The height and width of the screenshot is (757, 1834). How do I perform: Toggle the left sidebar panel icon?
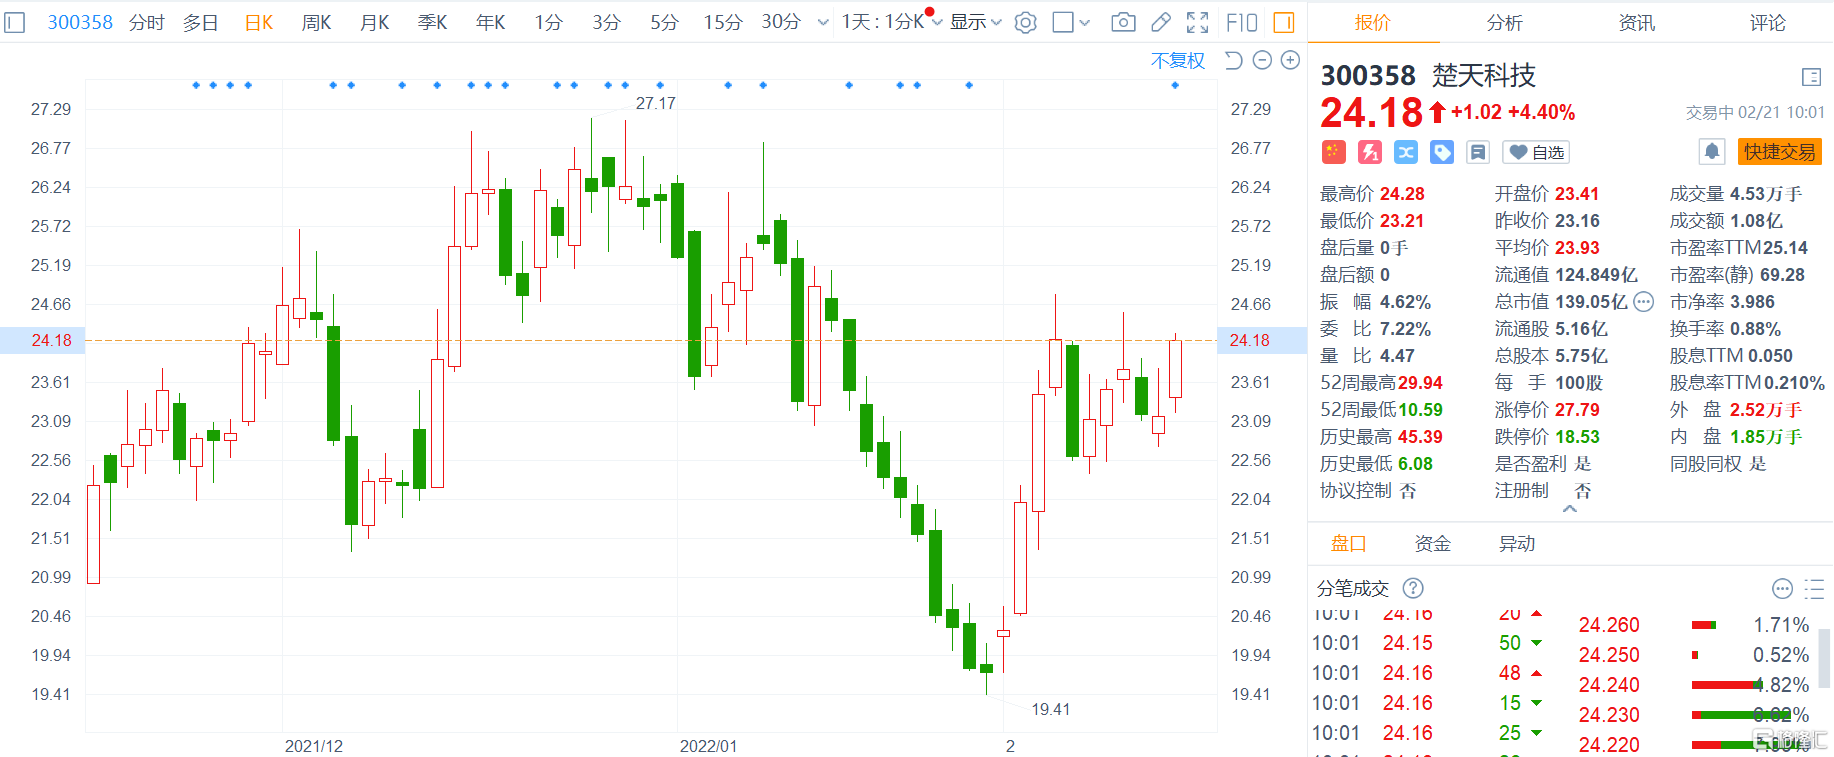15,22
